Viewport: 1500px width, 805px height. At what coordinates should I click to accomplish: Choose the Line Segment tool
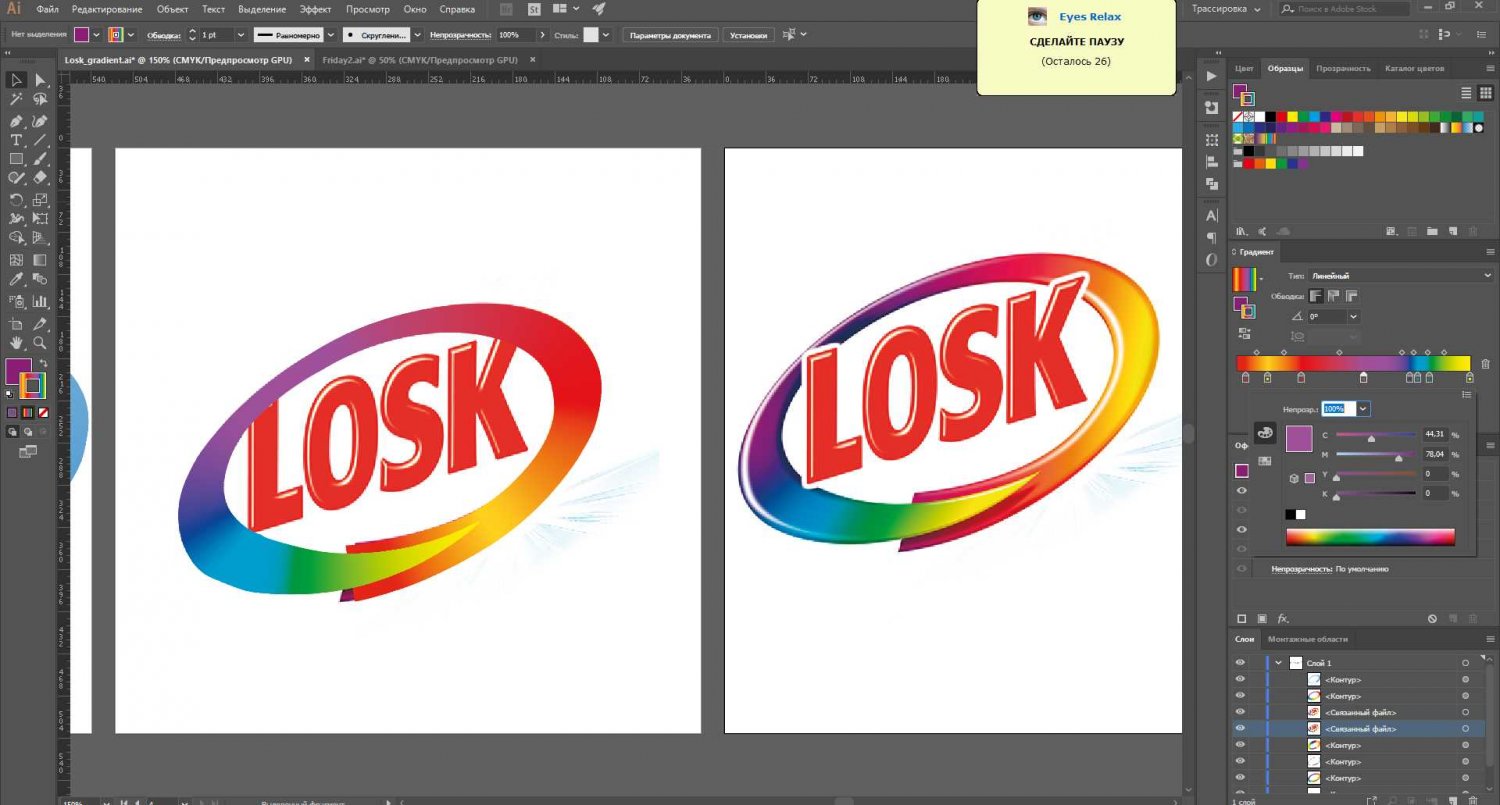[40, 140]
